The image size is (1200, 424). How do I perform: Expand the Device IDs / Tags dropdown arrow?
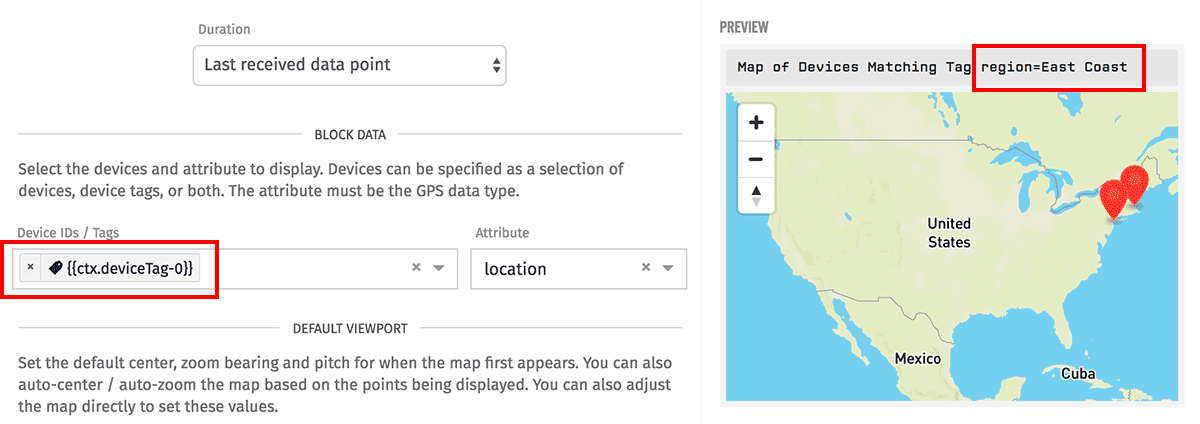click(x=438, y=268)
